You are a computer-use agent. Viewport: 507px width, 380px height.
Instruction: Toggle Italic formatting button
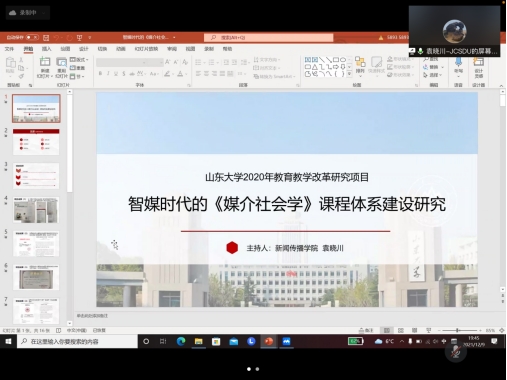click(108, 73)
